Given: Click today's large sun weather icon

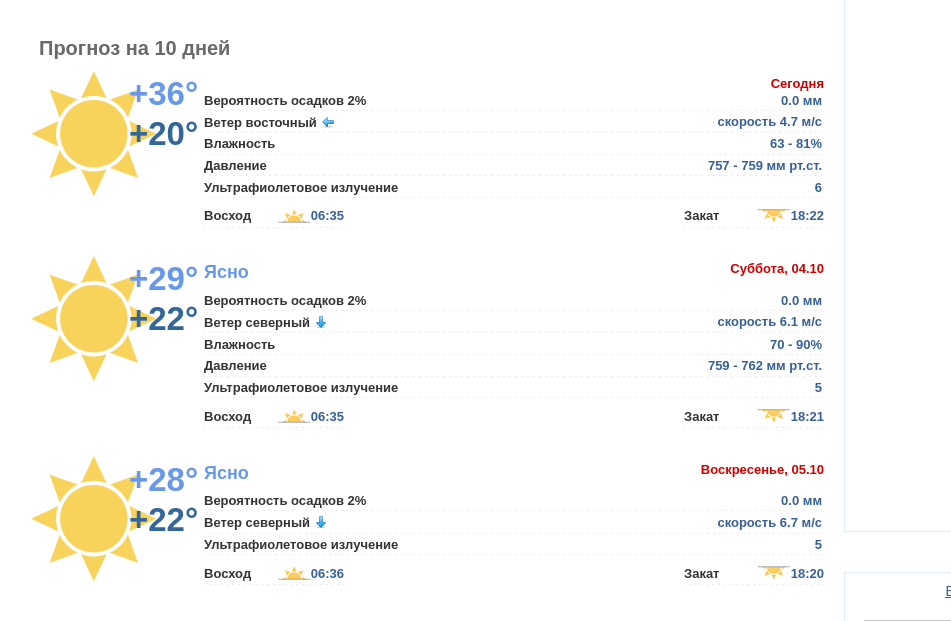Looking at the screenshot, I should 93,134.
